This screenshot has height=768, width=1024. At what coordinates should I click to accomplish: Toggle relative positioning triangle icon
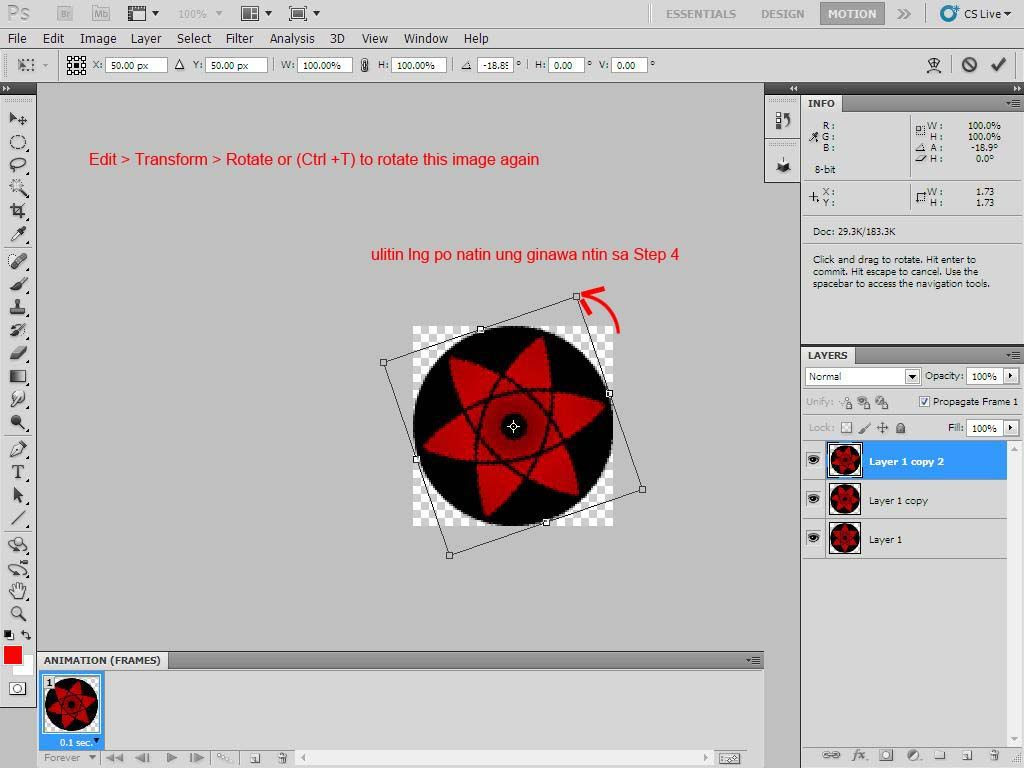(x=179, y=65)
